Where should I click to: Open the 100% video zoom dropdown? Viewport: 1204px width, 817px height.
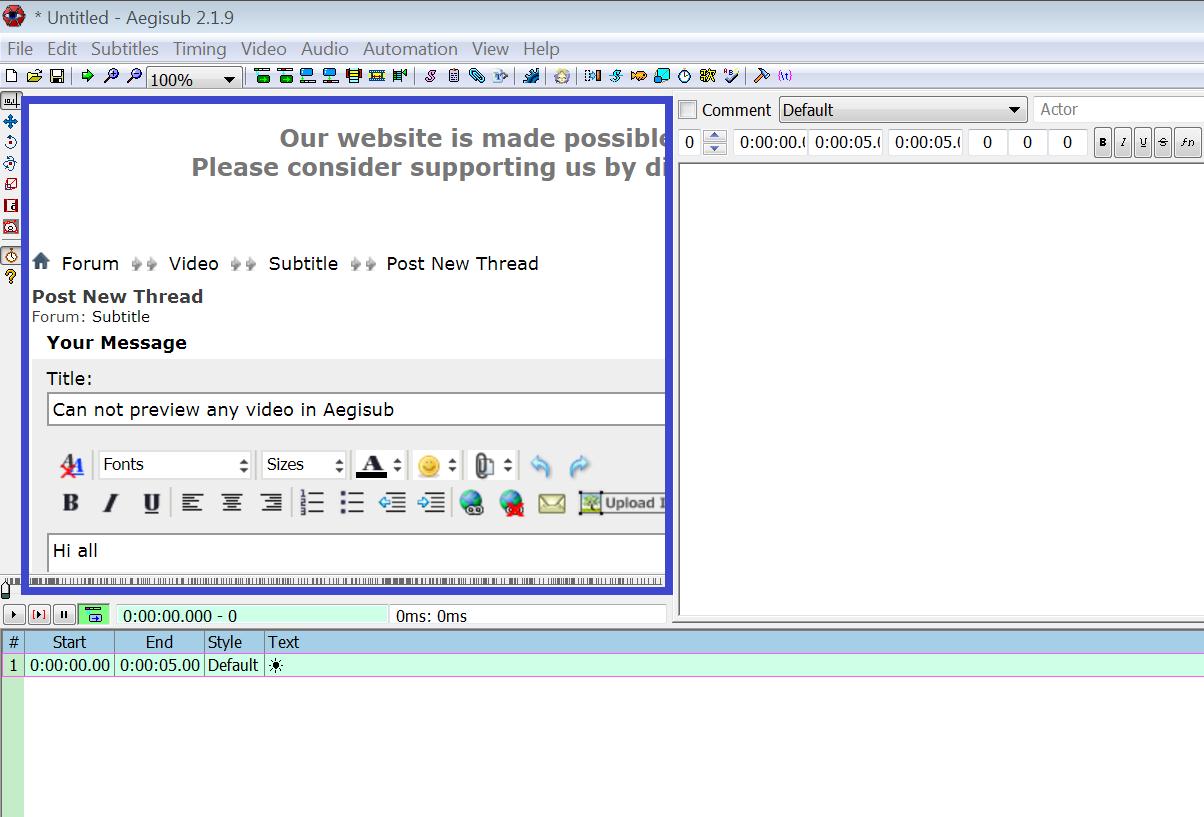[x=194, y=78]
